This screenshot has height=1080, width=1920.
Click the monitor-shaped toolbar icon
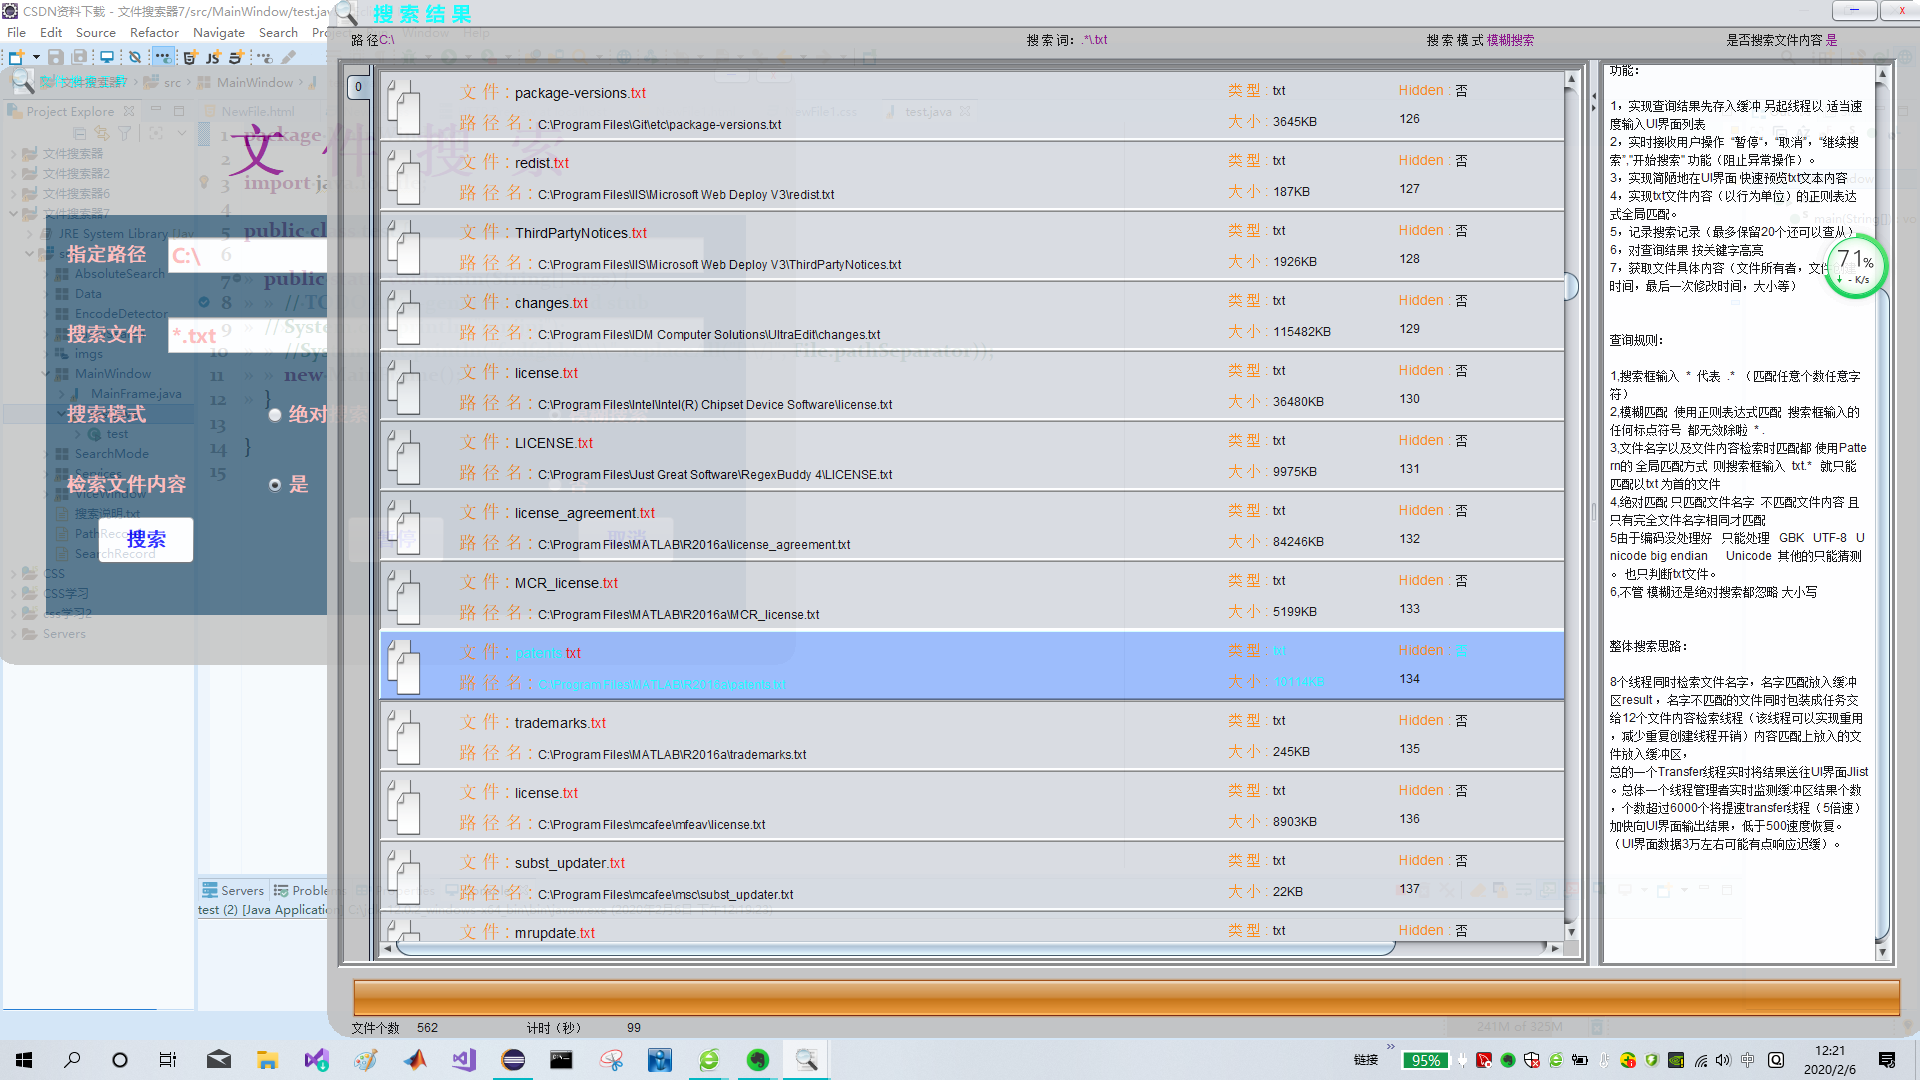click(x=106, y=57)
